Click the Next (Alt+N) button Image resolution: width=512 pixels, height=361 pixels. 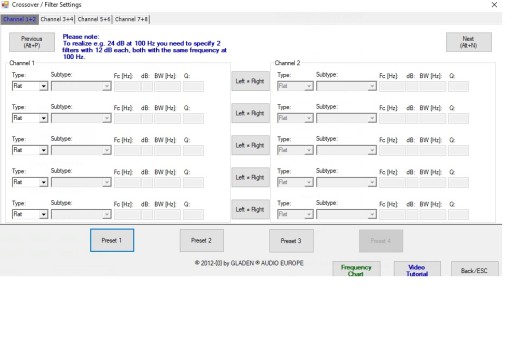click(468, 42)
